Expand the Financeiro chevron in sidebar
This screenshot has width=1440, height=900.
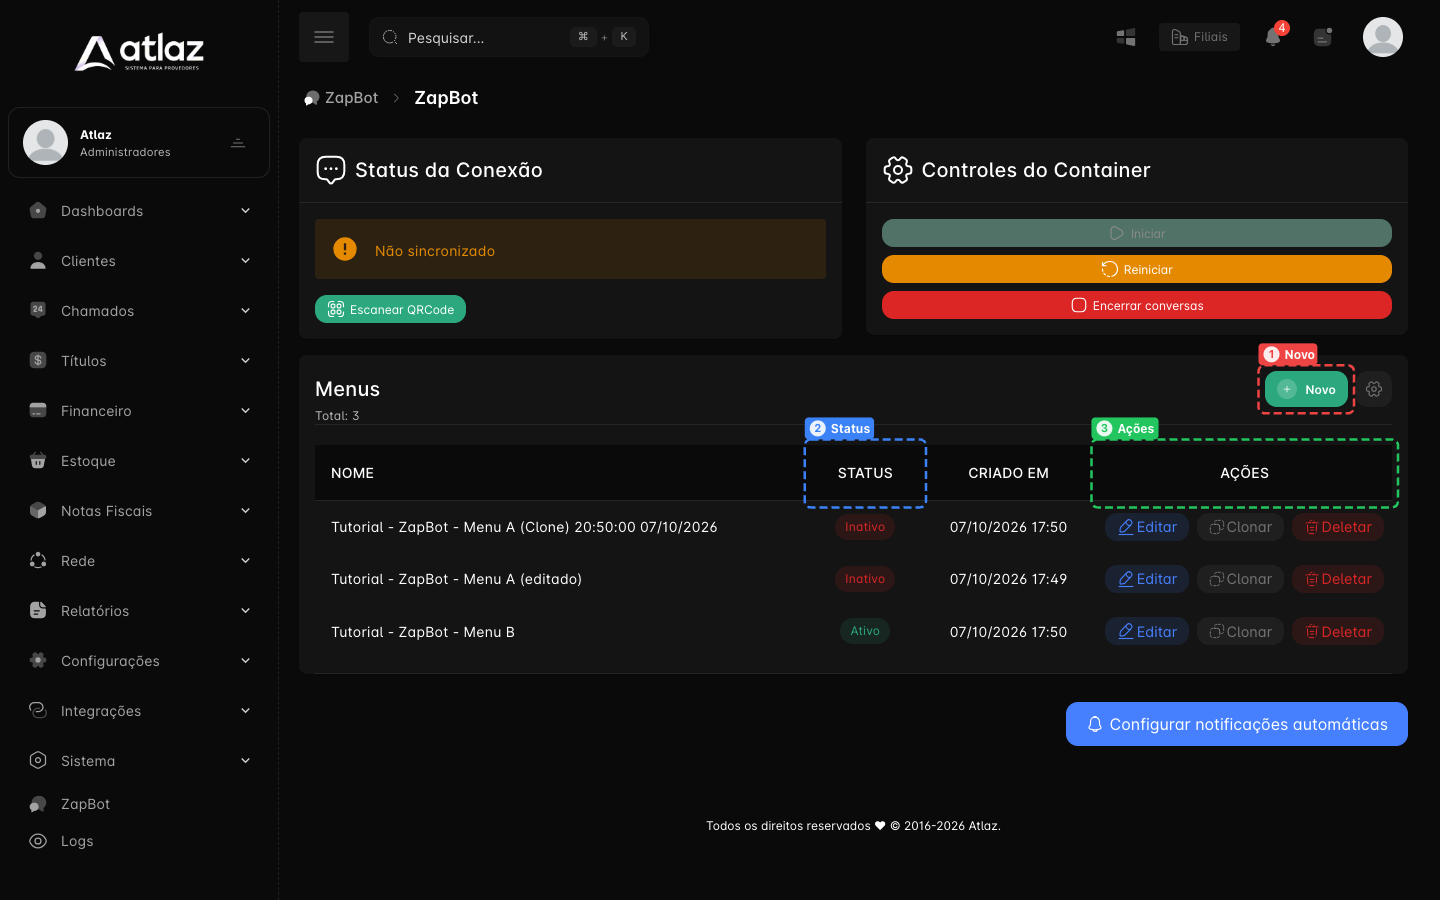click(245, 410)
